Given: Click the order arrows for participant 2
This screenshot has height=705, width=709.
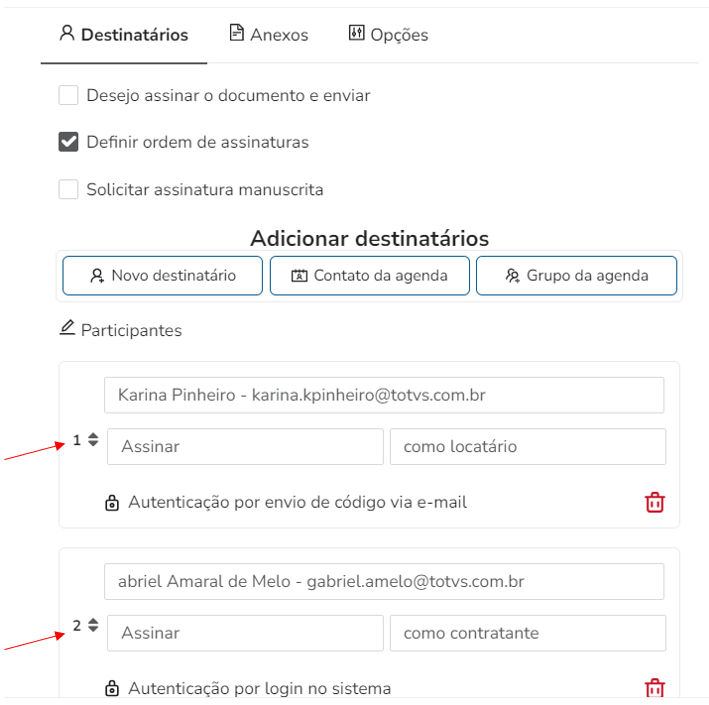Looking at the screenshot, I should coord(93,626).
